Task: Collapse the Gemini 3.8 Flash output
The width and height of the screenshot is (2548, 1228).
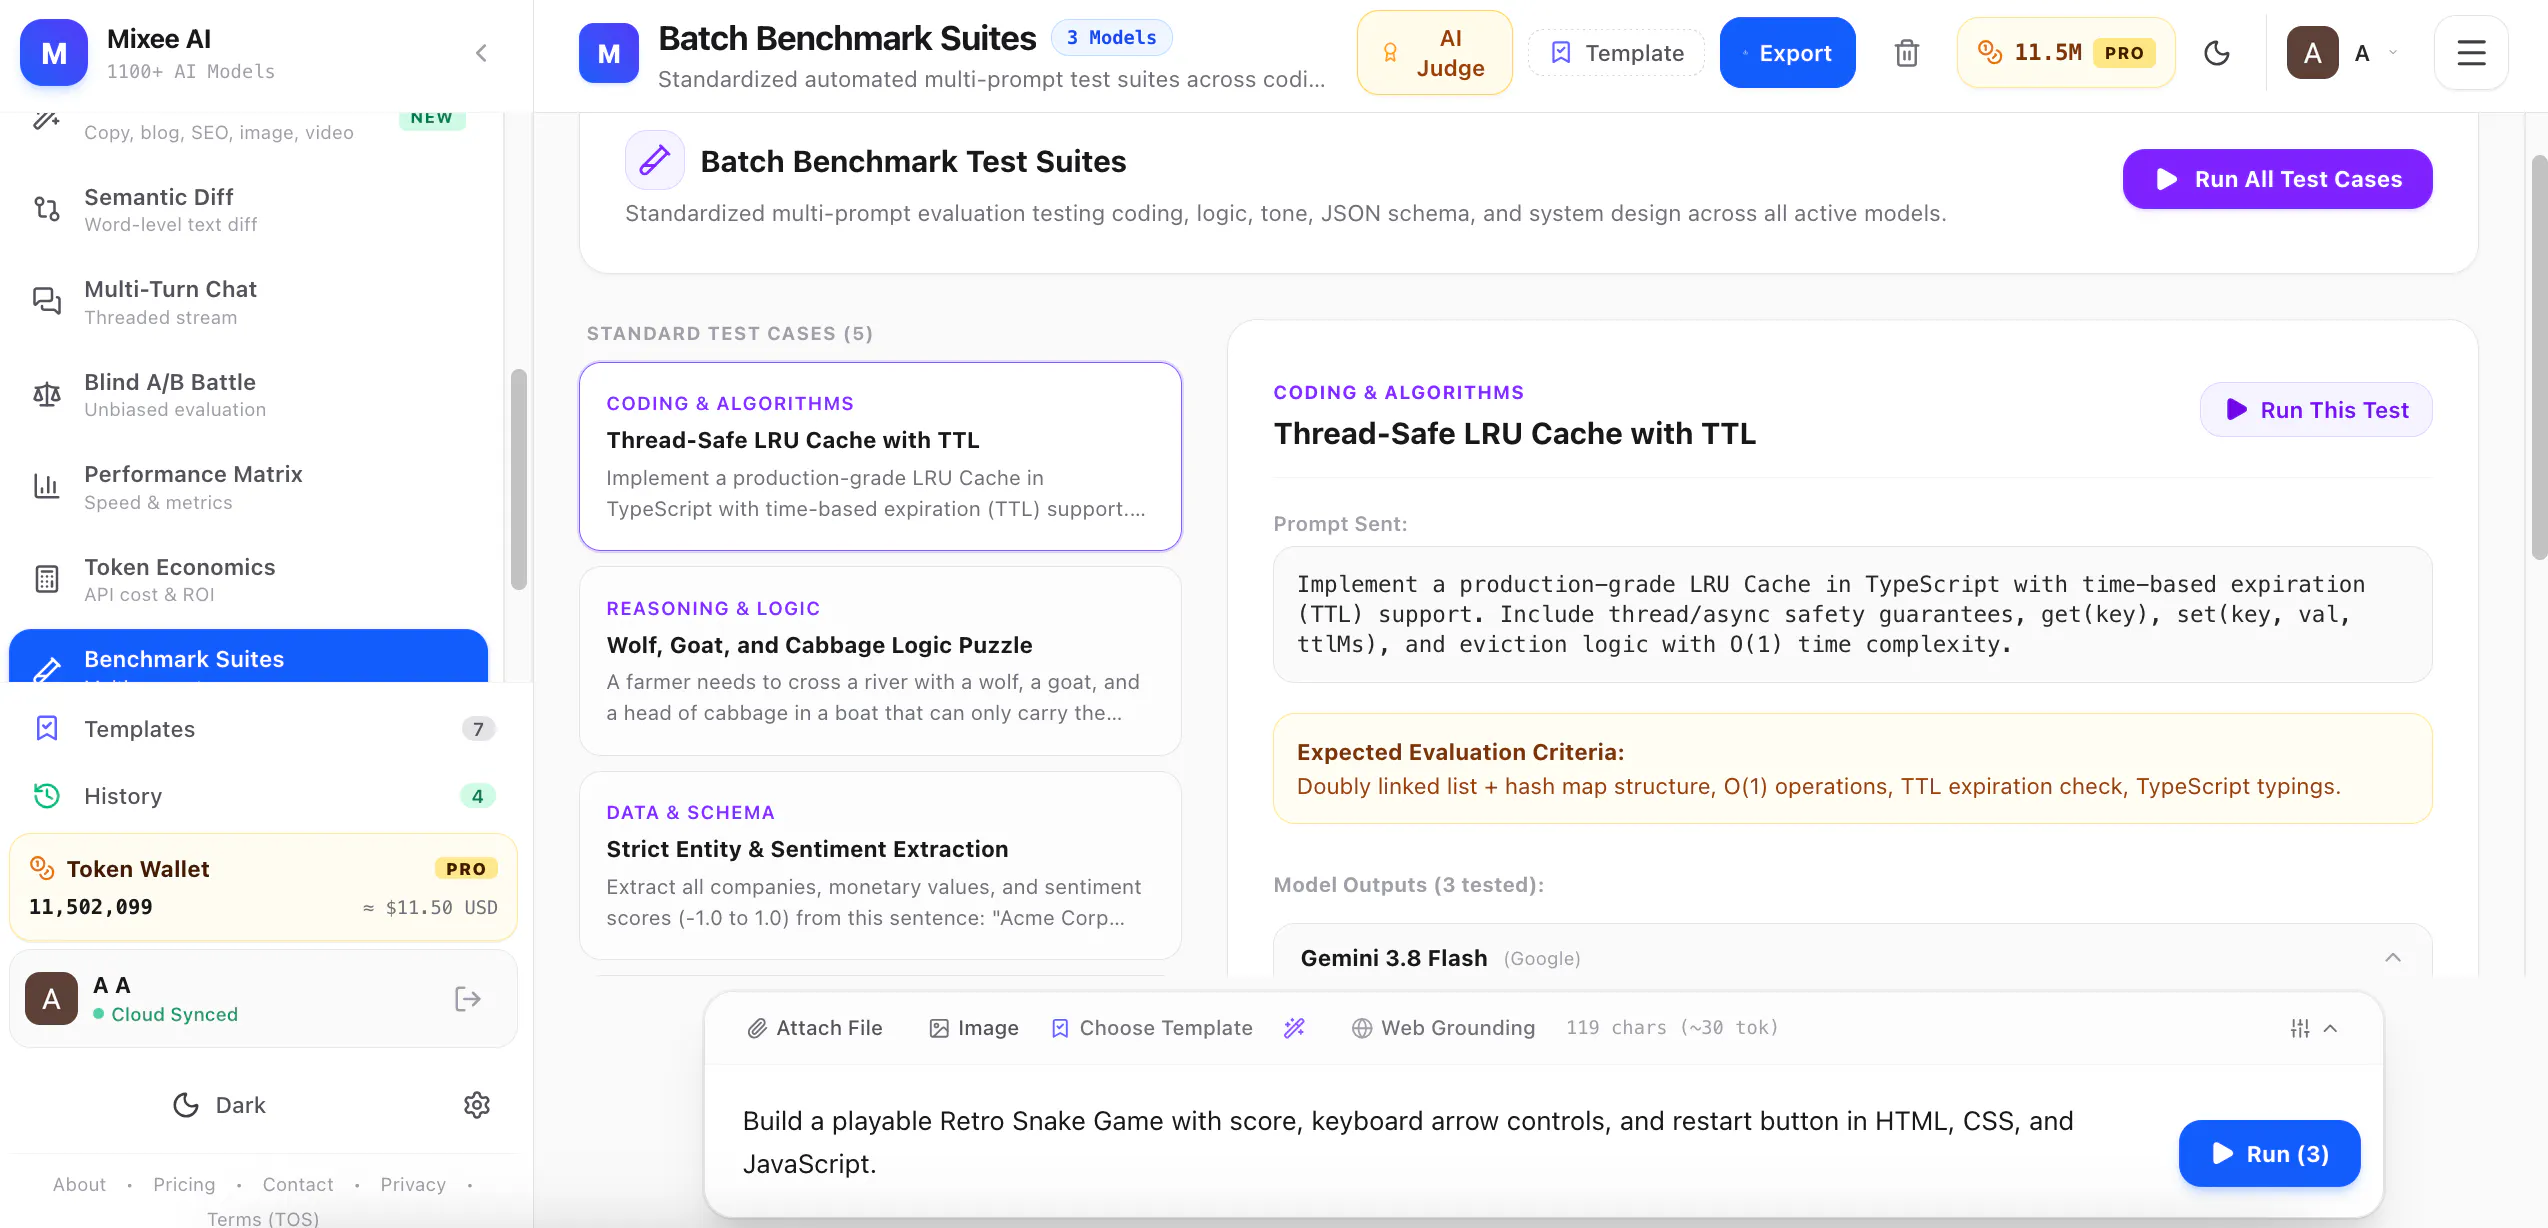Action: (2392, 958)
